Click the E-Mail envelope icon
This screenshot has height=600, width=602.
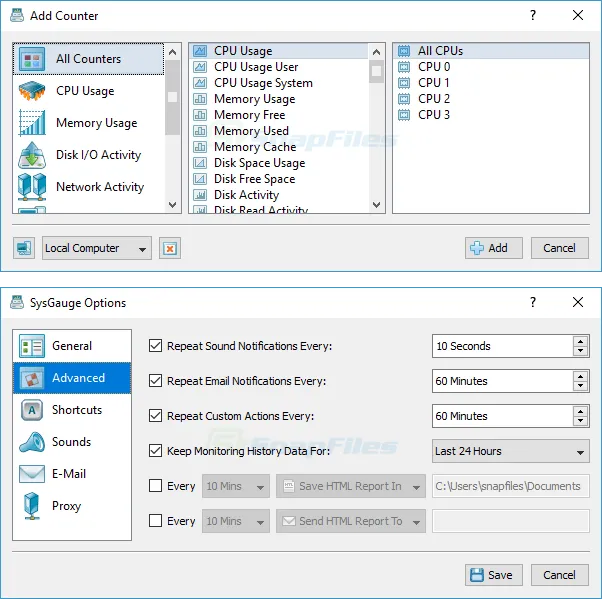click(32, 474)
